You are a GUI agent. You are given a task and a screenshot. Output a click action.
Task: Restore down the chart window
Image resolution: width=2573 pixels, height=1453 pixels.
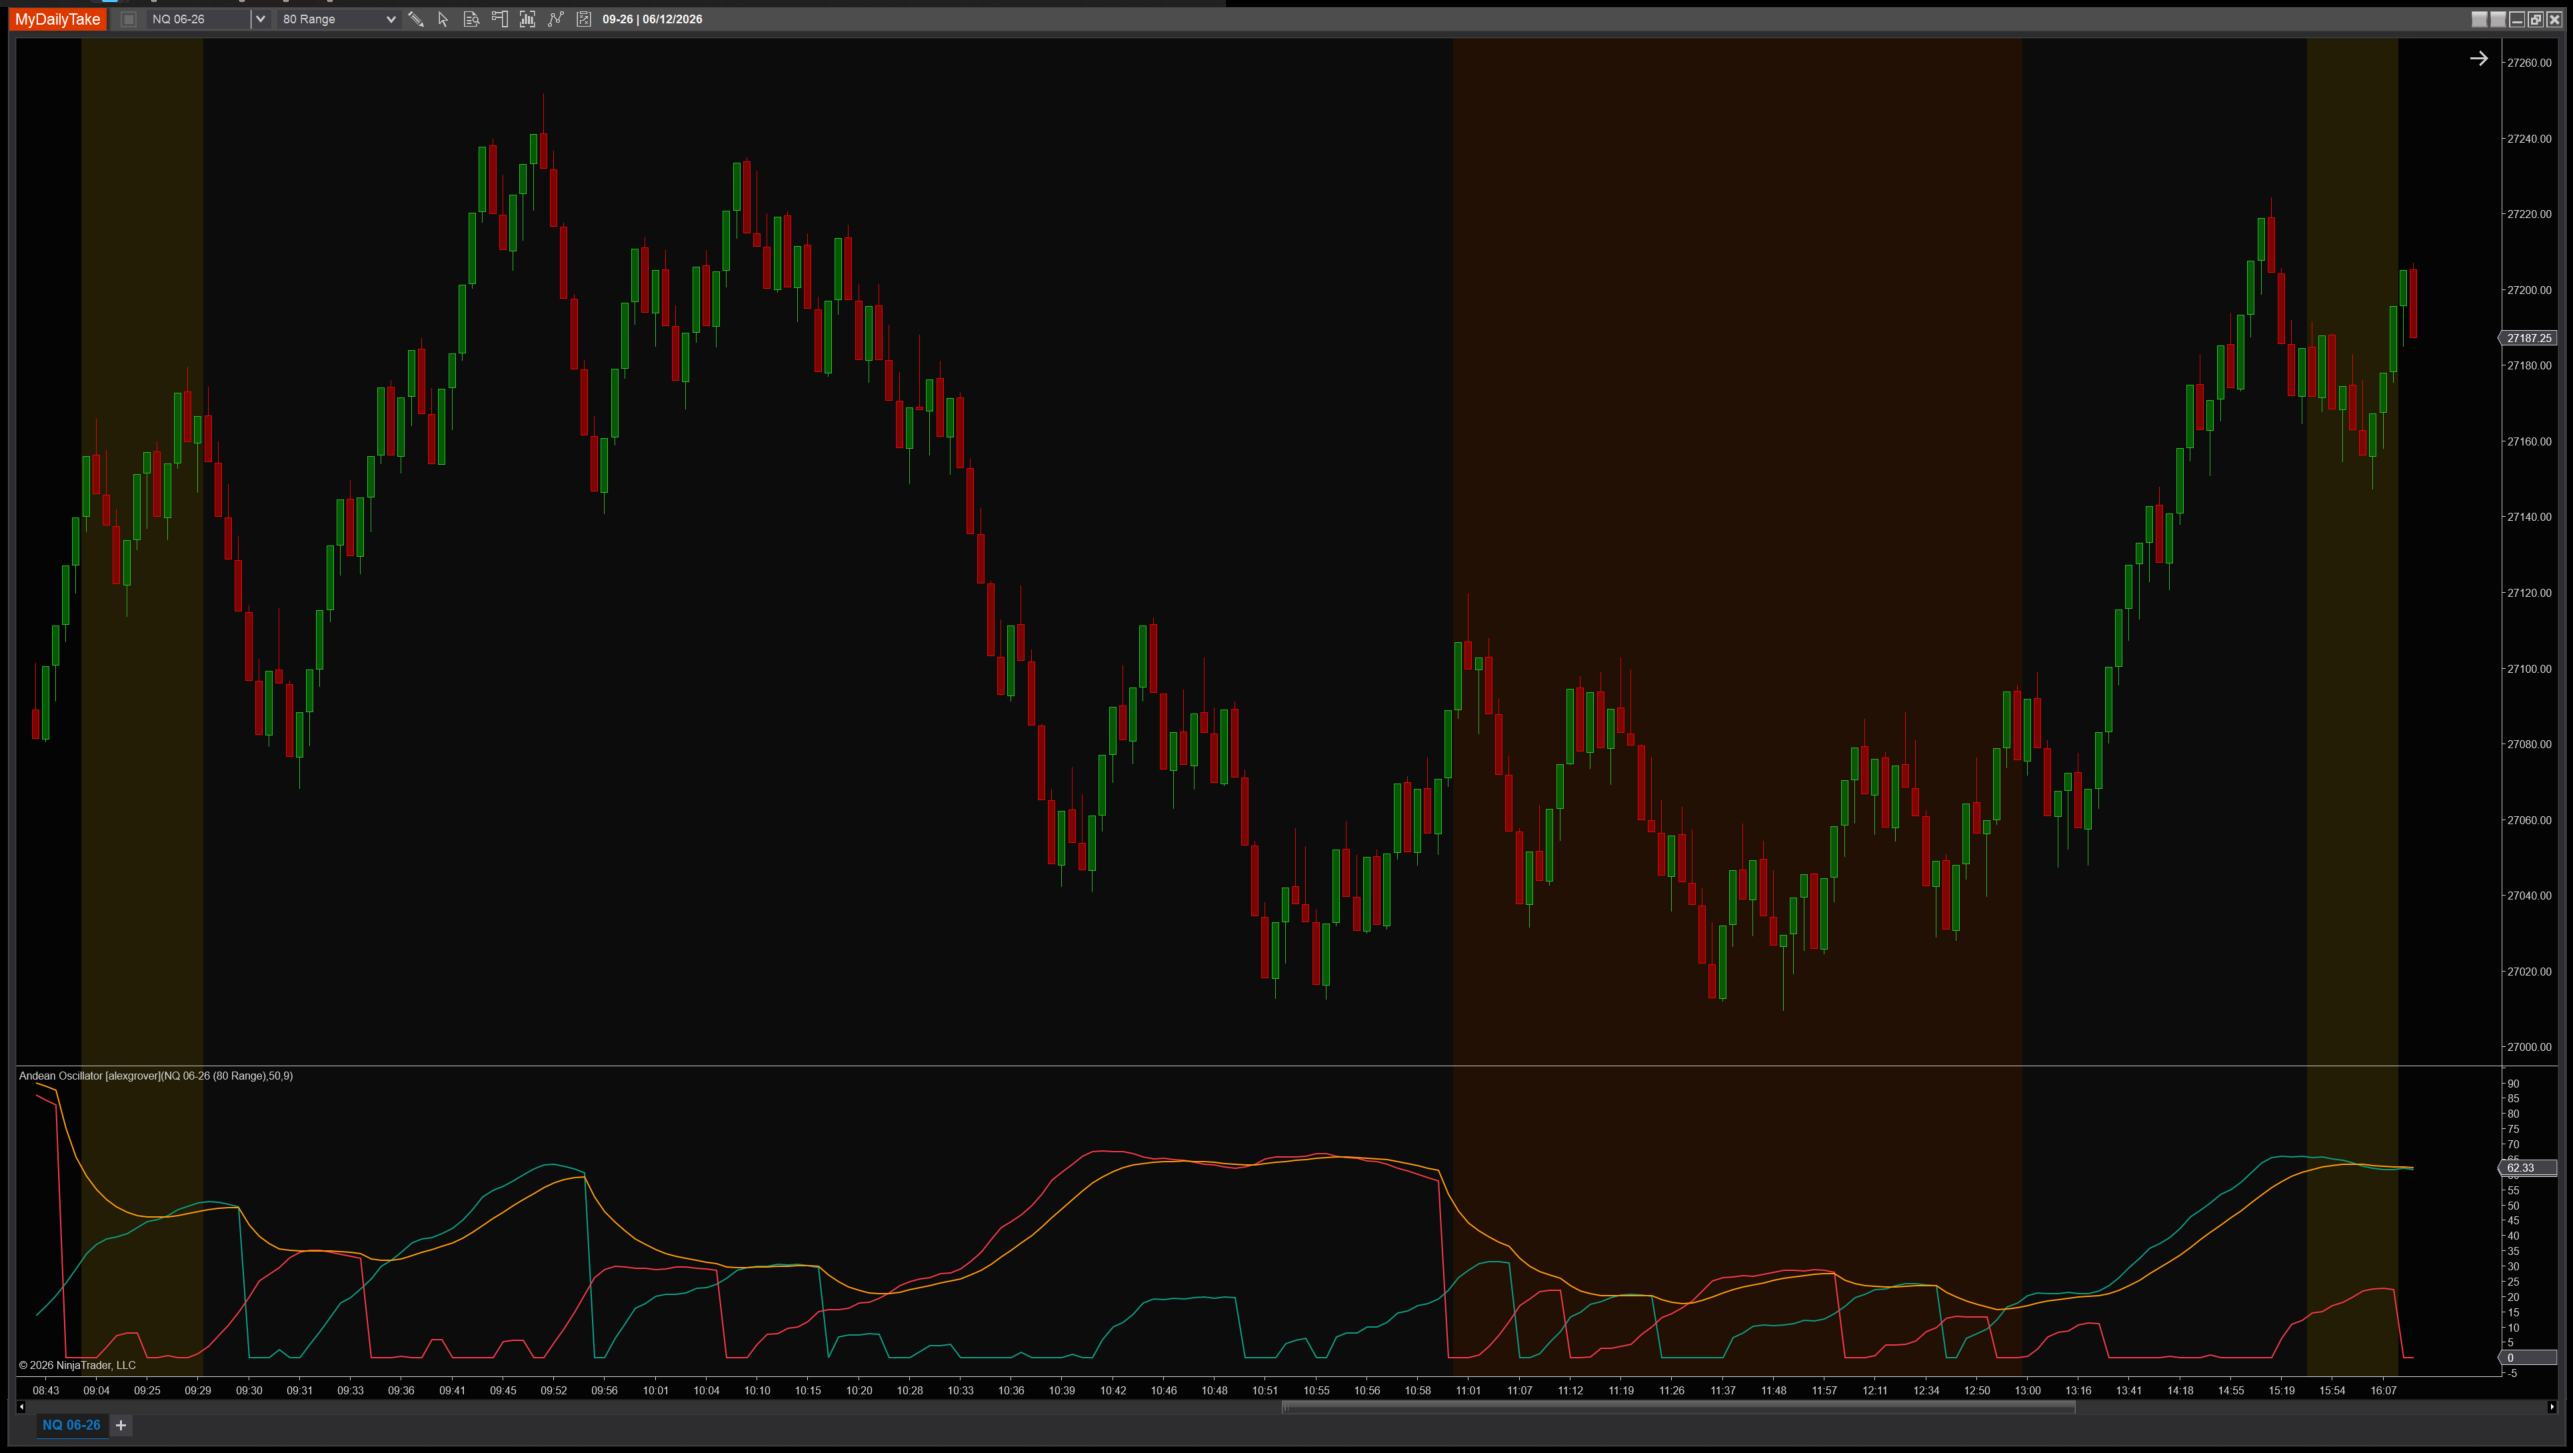point(2535,19)
